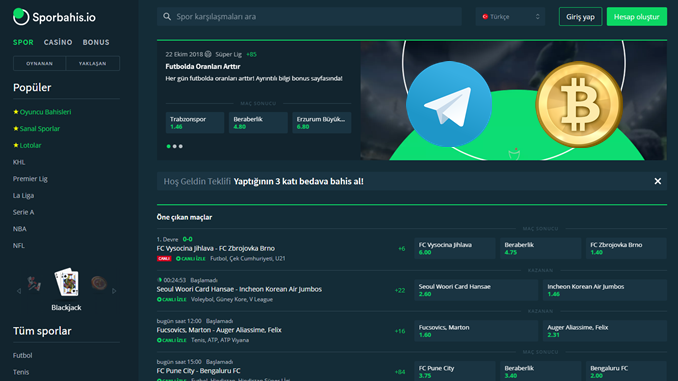
Task: Click the football icon next to 22 Ekim 2018
Action: pyautogui.click(x=208, y=54)
